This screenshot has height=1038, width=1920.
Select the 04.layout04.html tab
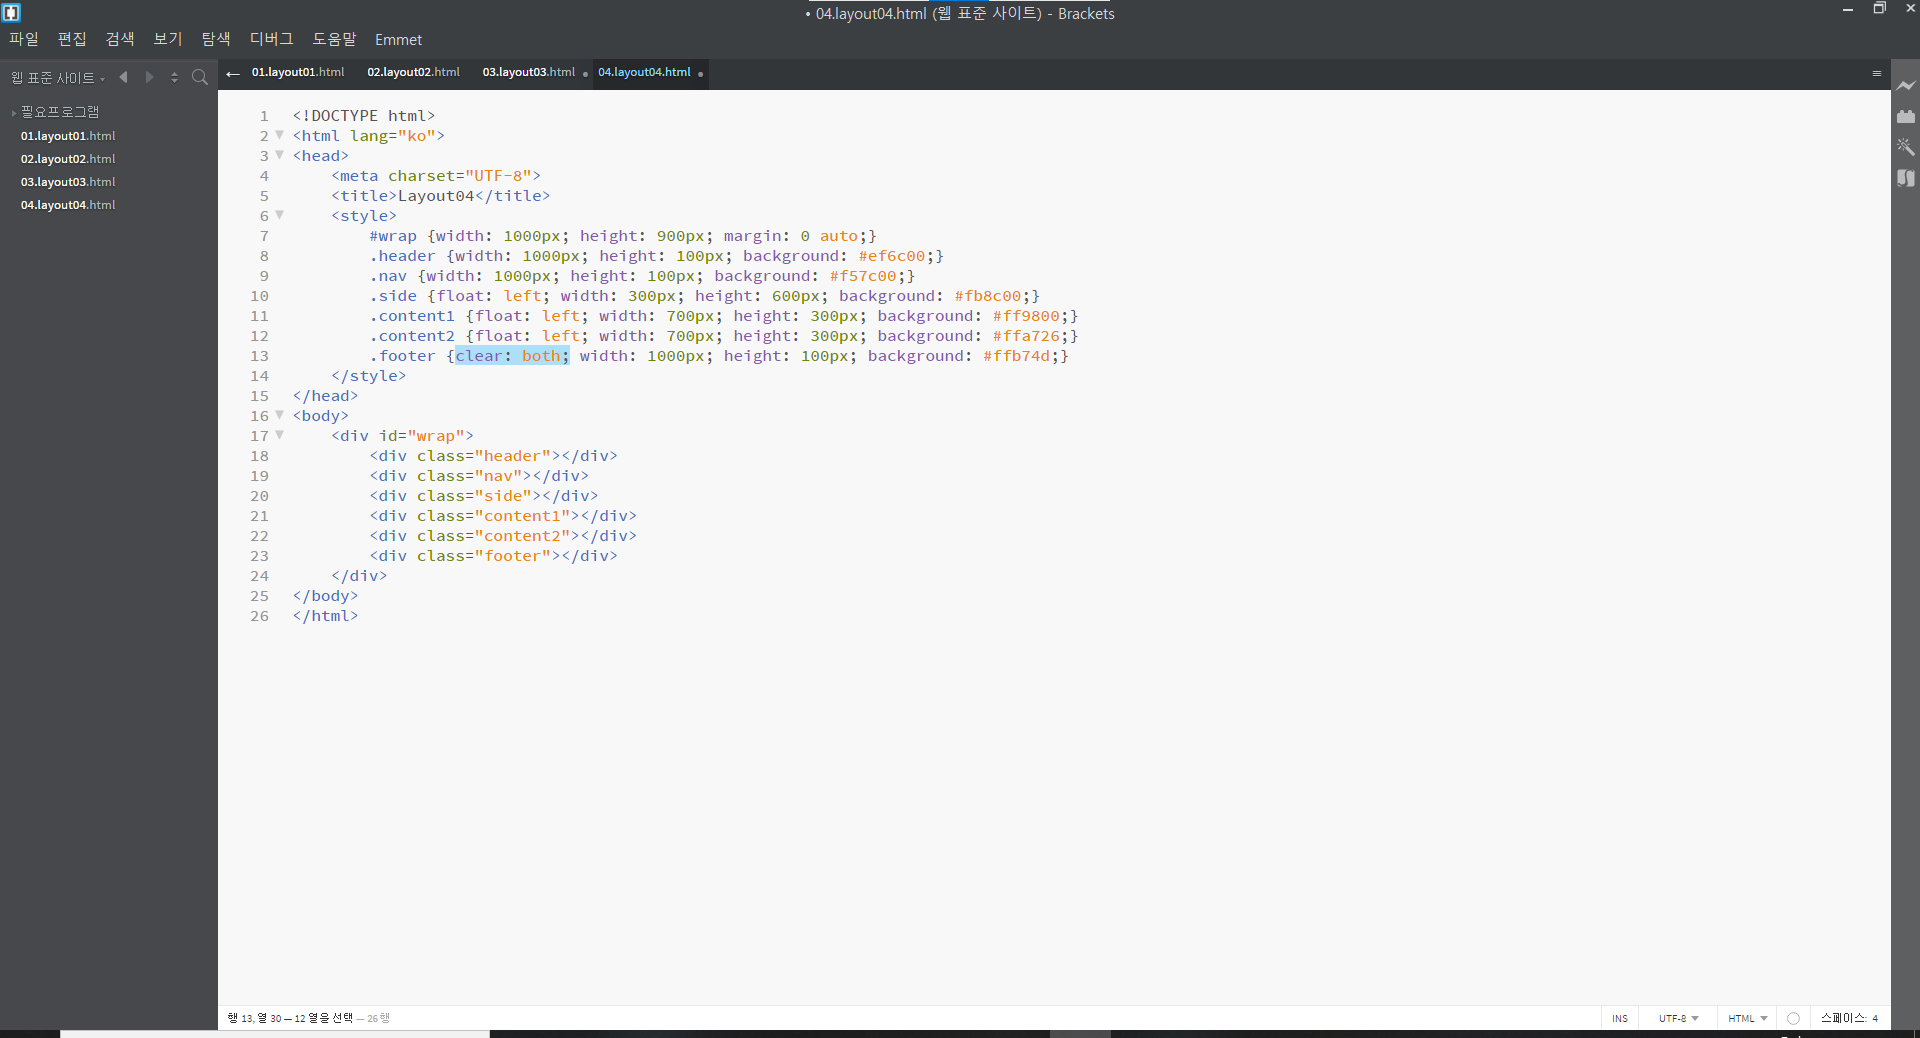644,72
